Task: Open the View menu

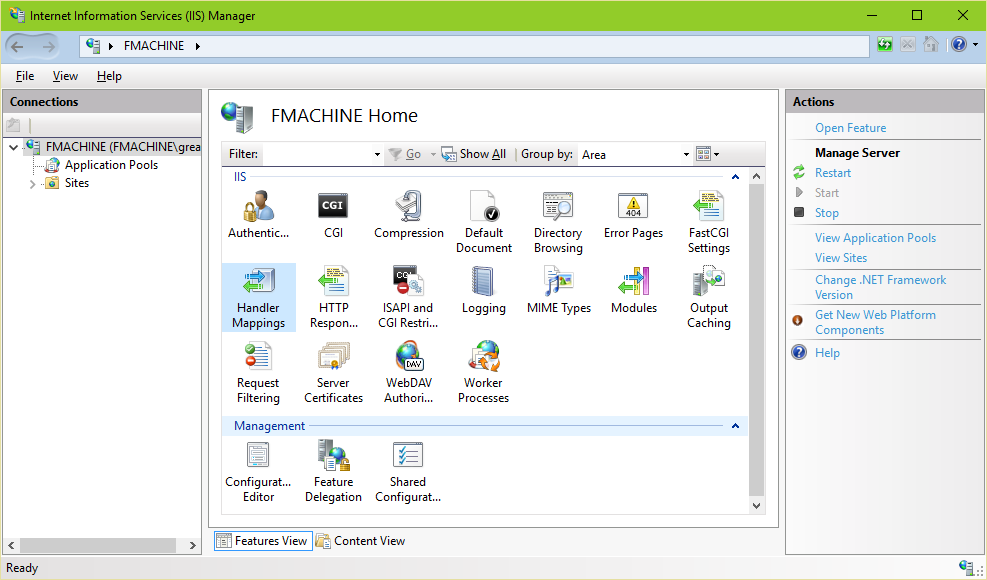Action: pos(65,75)
